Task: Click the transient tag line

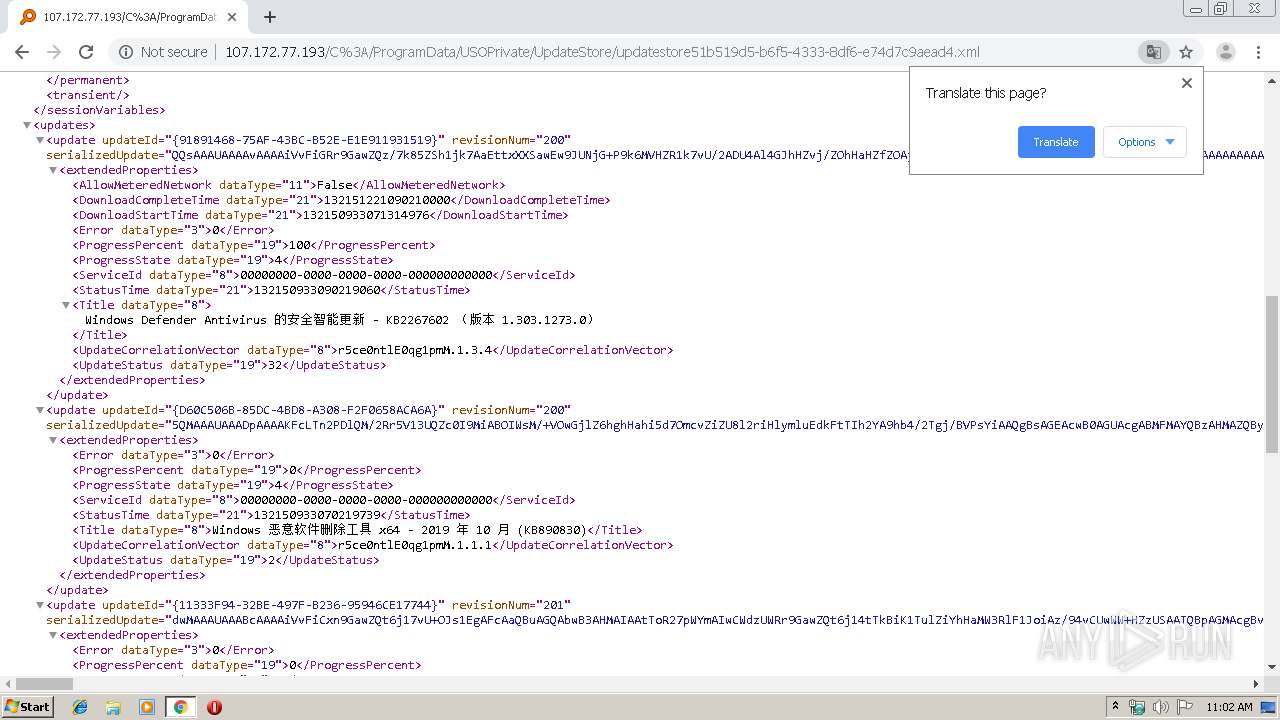Action: (88, 95)
